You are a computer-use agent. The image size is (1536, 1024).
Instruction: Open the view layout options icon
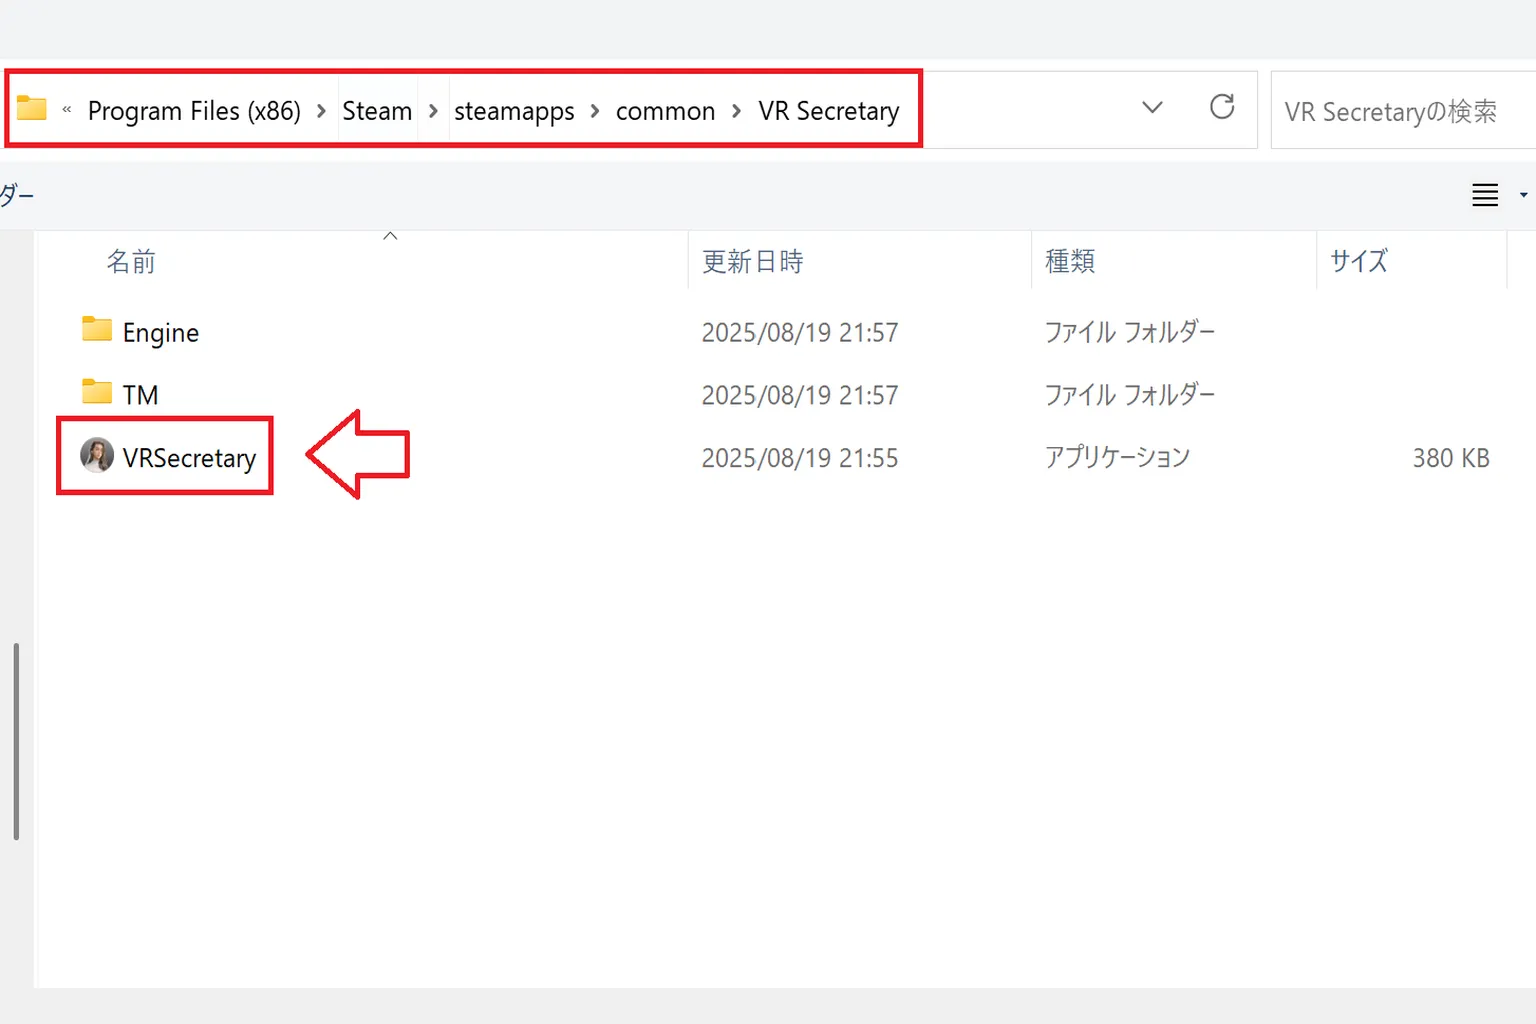pos(1485,195)
